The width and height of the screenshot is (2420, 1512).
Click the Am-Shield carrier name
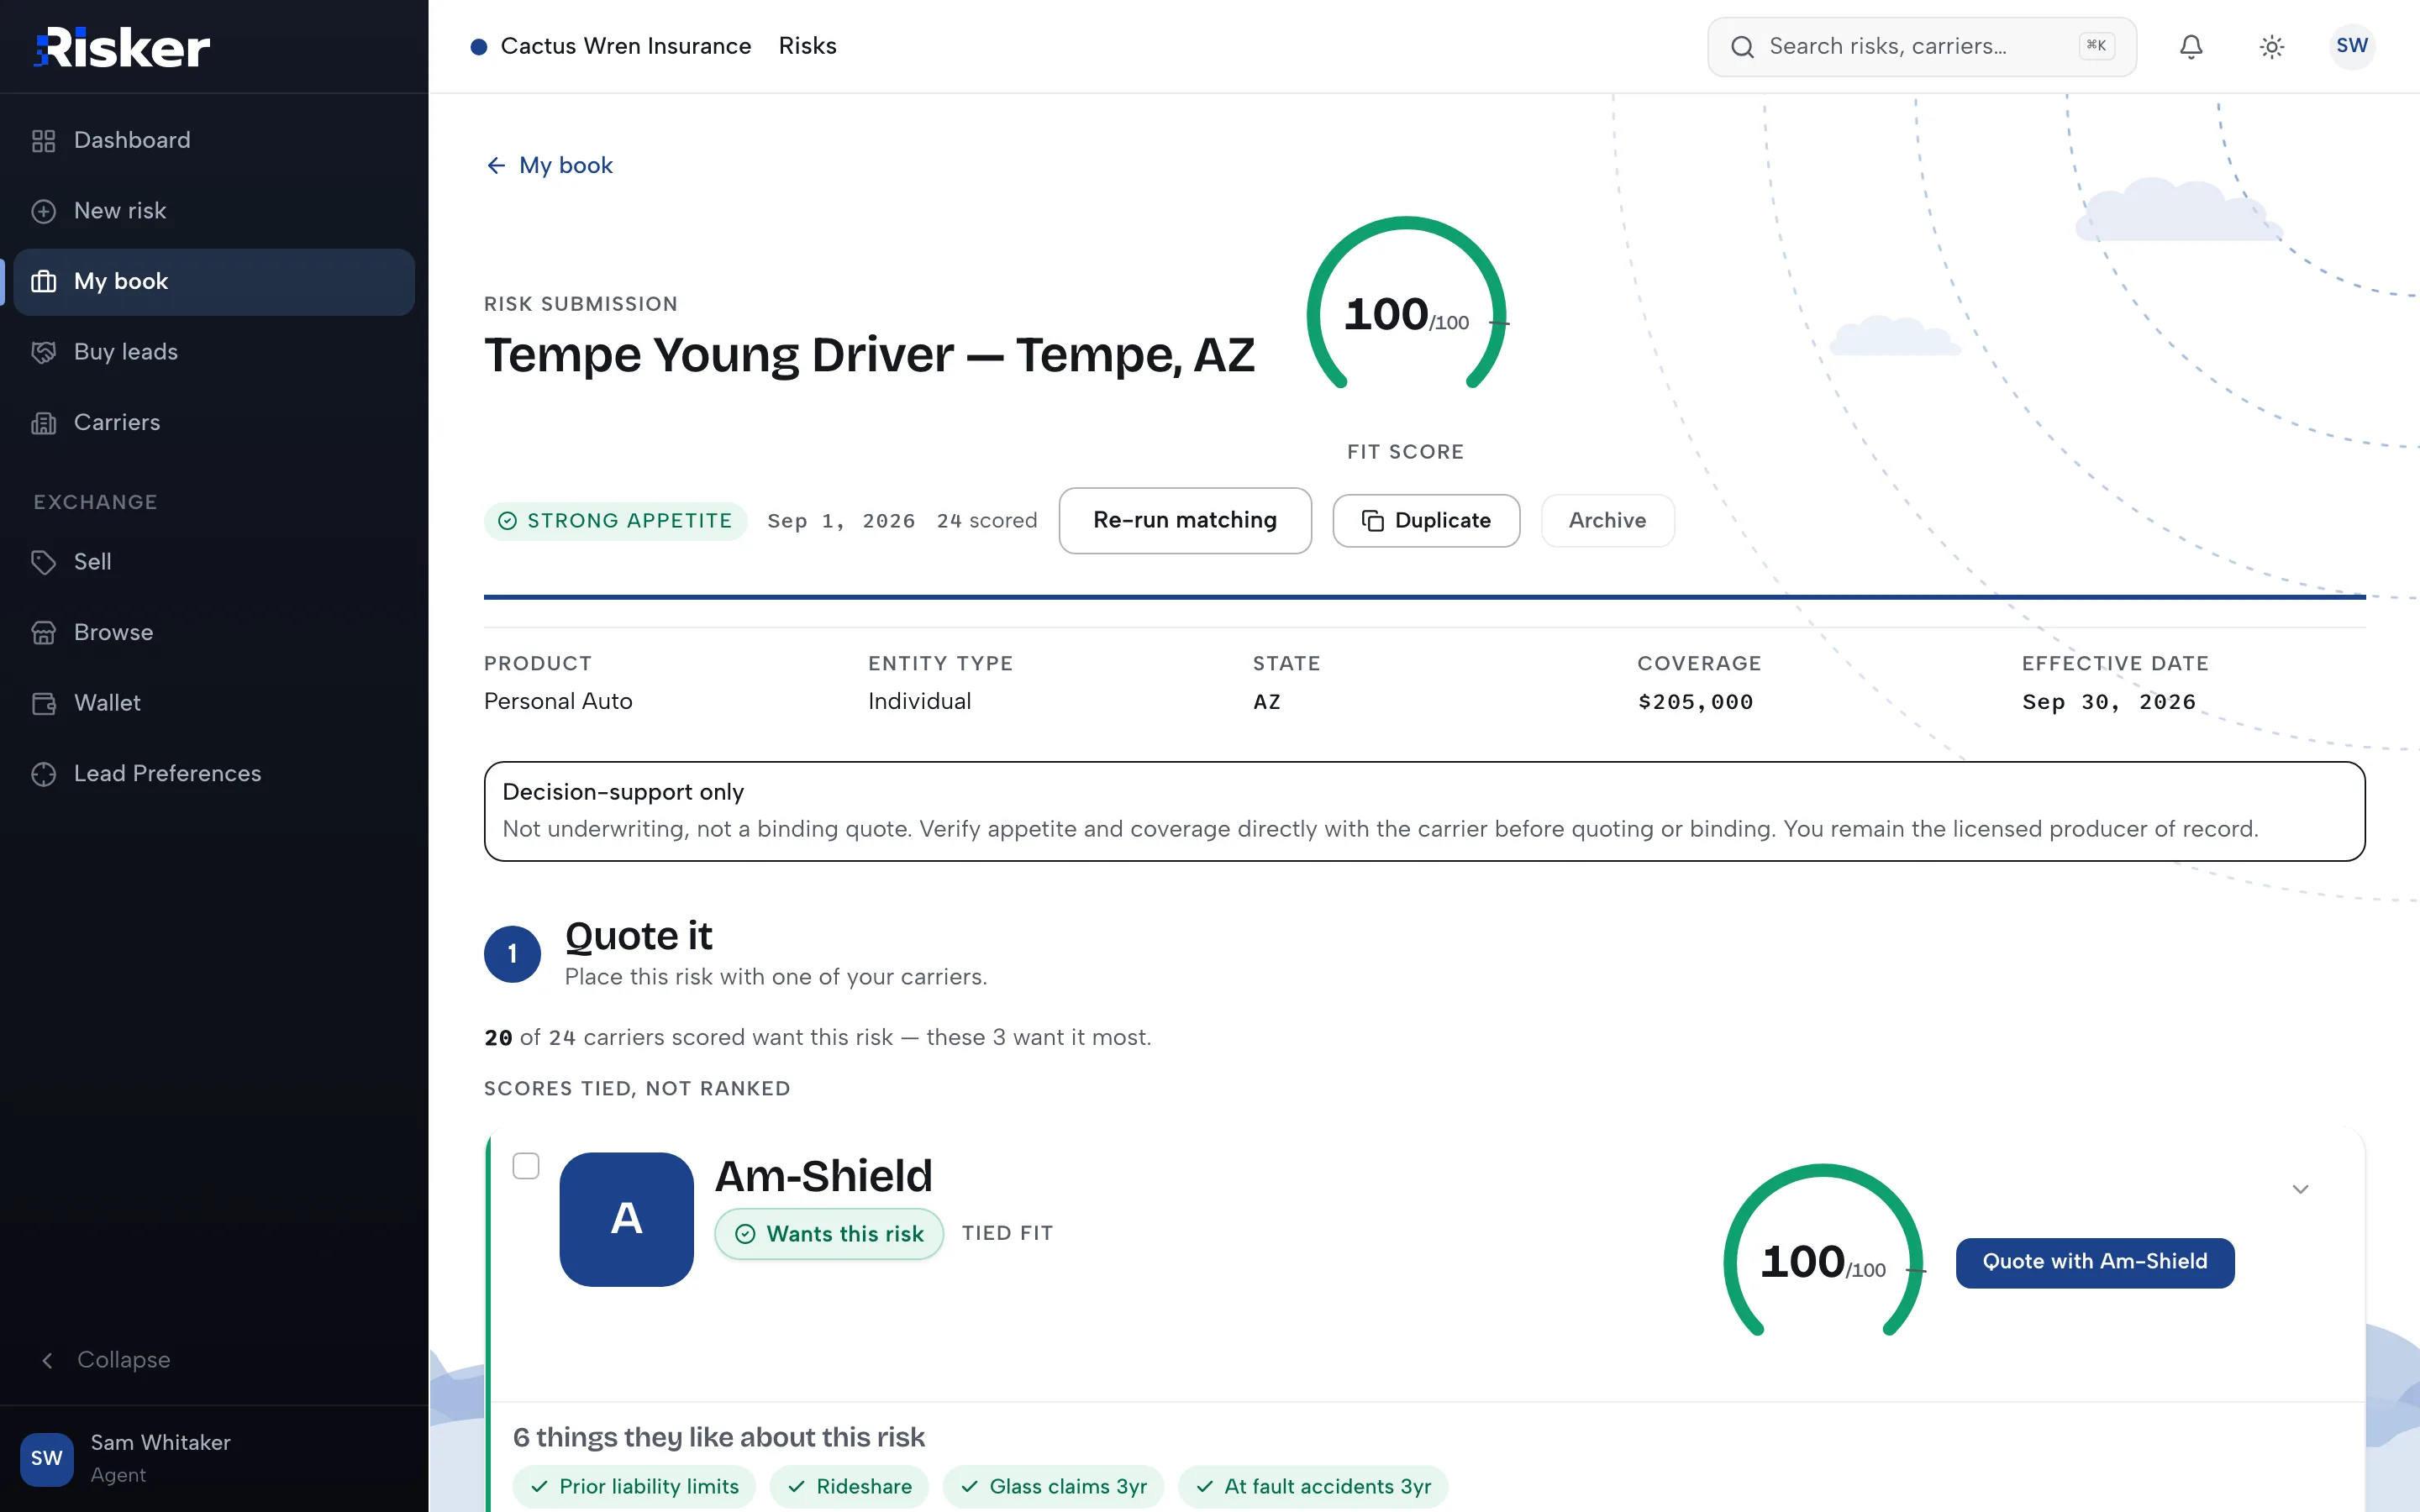[823, 1176]
